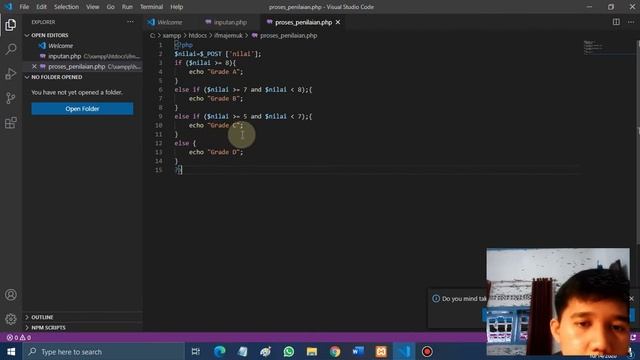Image resolution: width=640 pixels, height=360 pixels.
Task: Collapse the No Folder Opened section
Action: tap(56, 77)
